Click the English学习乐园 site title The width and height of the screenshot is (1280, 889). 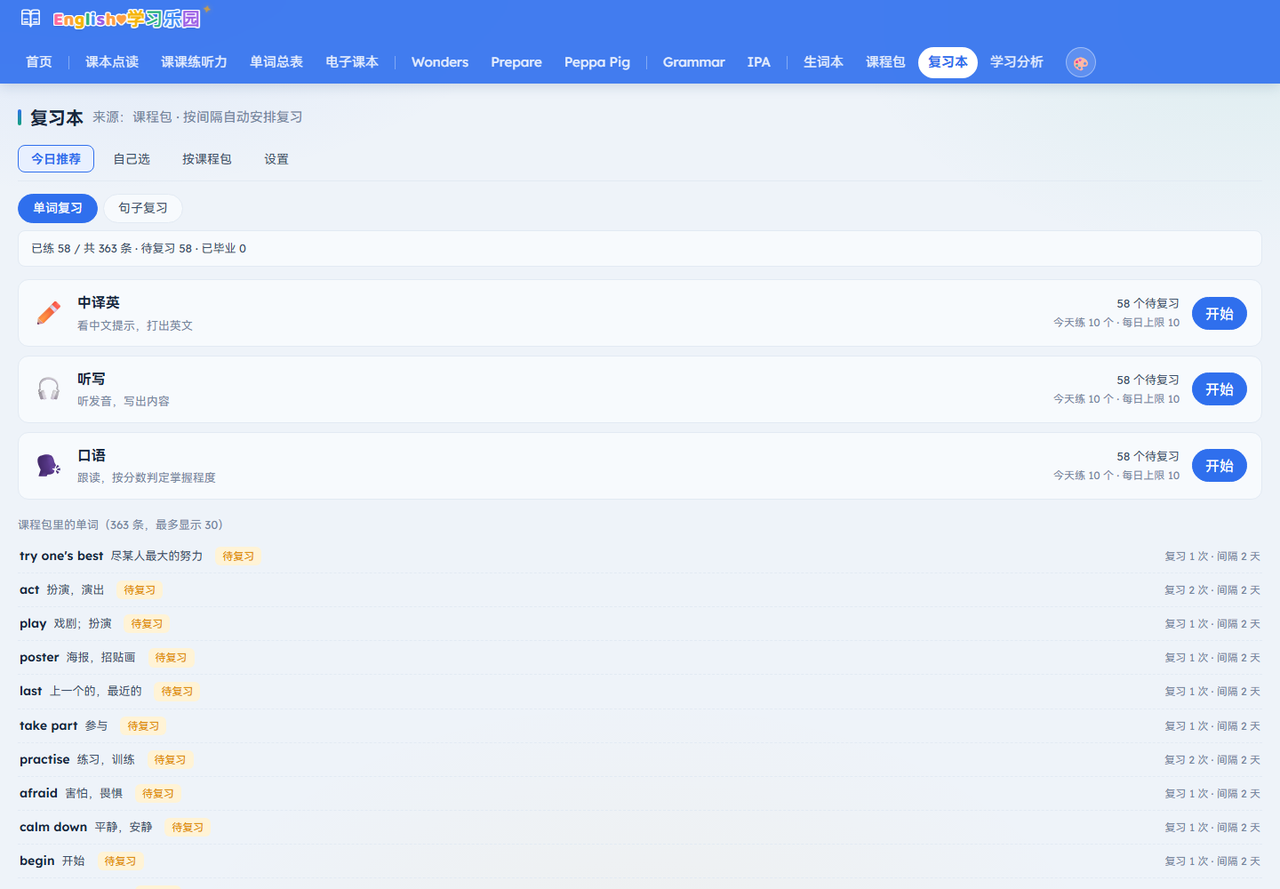click(x=127, y=19)
